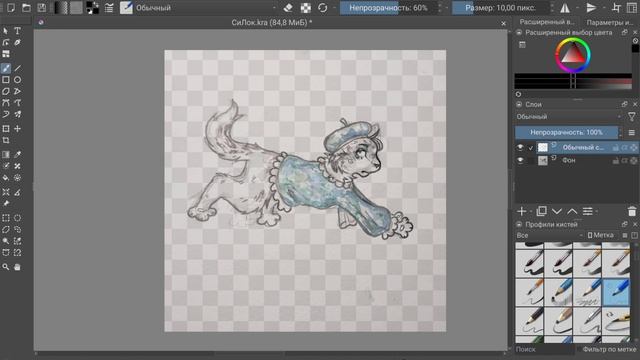640x360 pixels.
Task: Hide the 'Фон' layer
Action: tap(520, 160)
